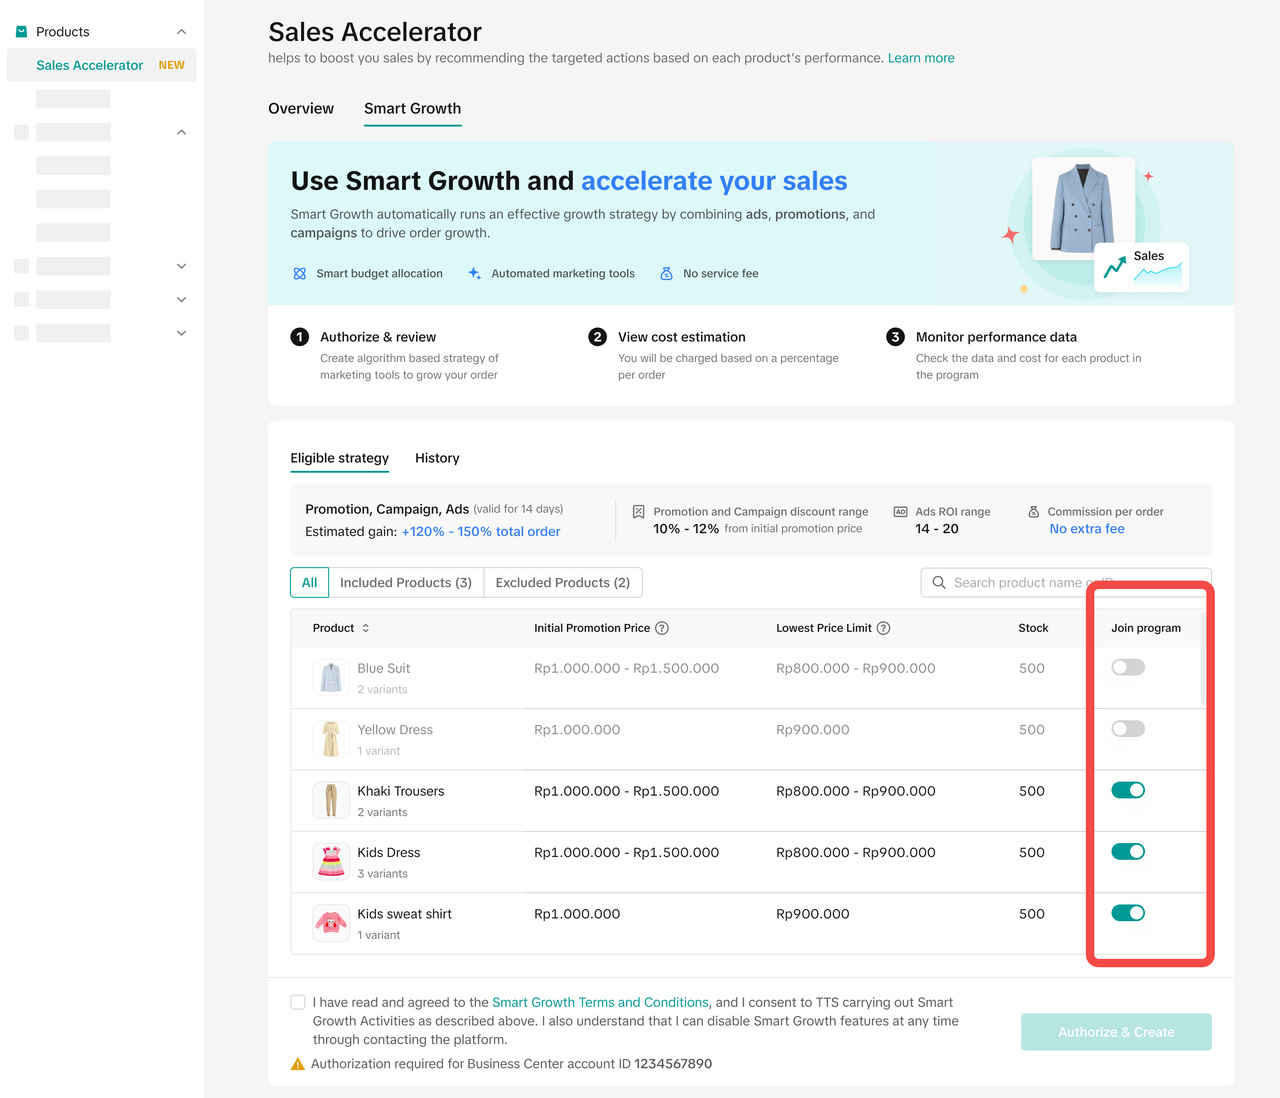Viewport: 1280px width, 1098px height.
Task: Disable Join program for Khaki Trousers
Action: click(x=1128, y=791)
